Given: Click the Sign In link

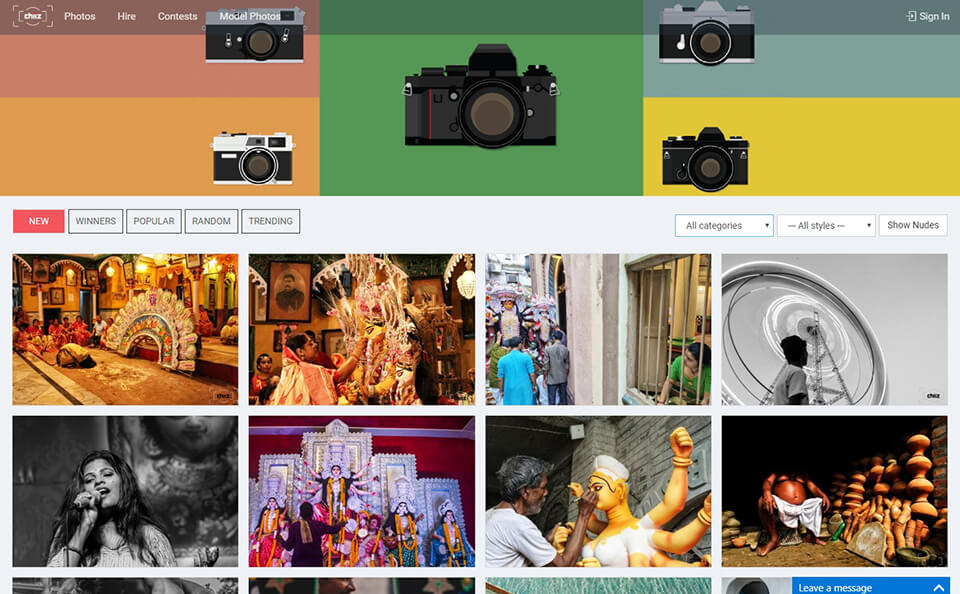Looking at the screenshot, I should [x=927, y=16].
